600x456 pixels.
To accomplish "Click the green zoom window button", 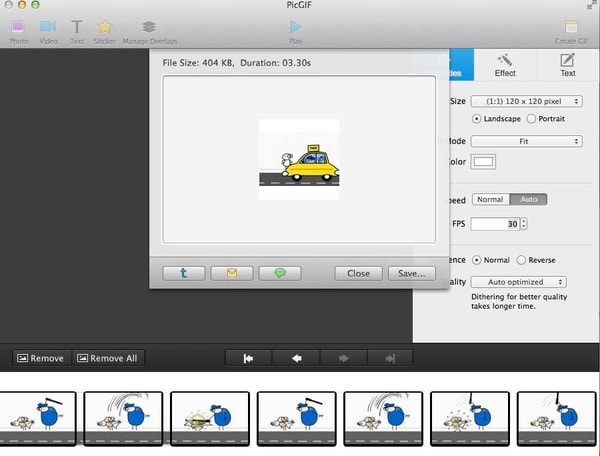I will [35, 5].
